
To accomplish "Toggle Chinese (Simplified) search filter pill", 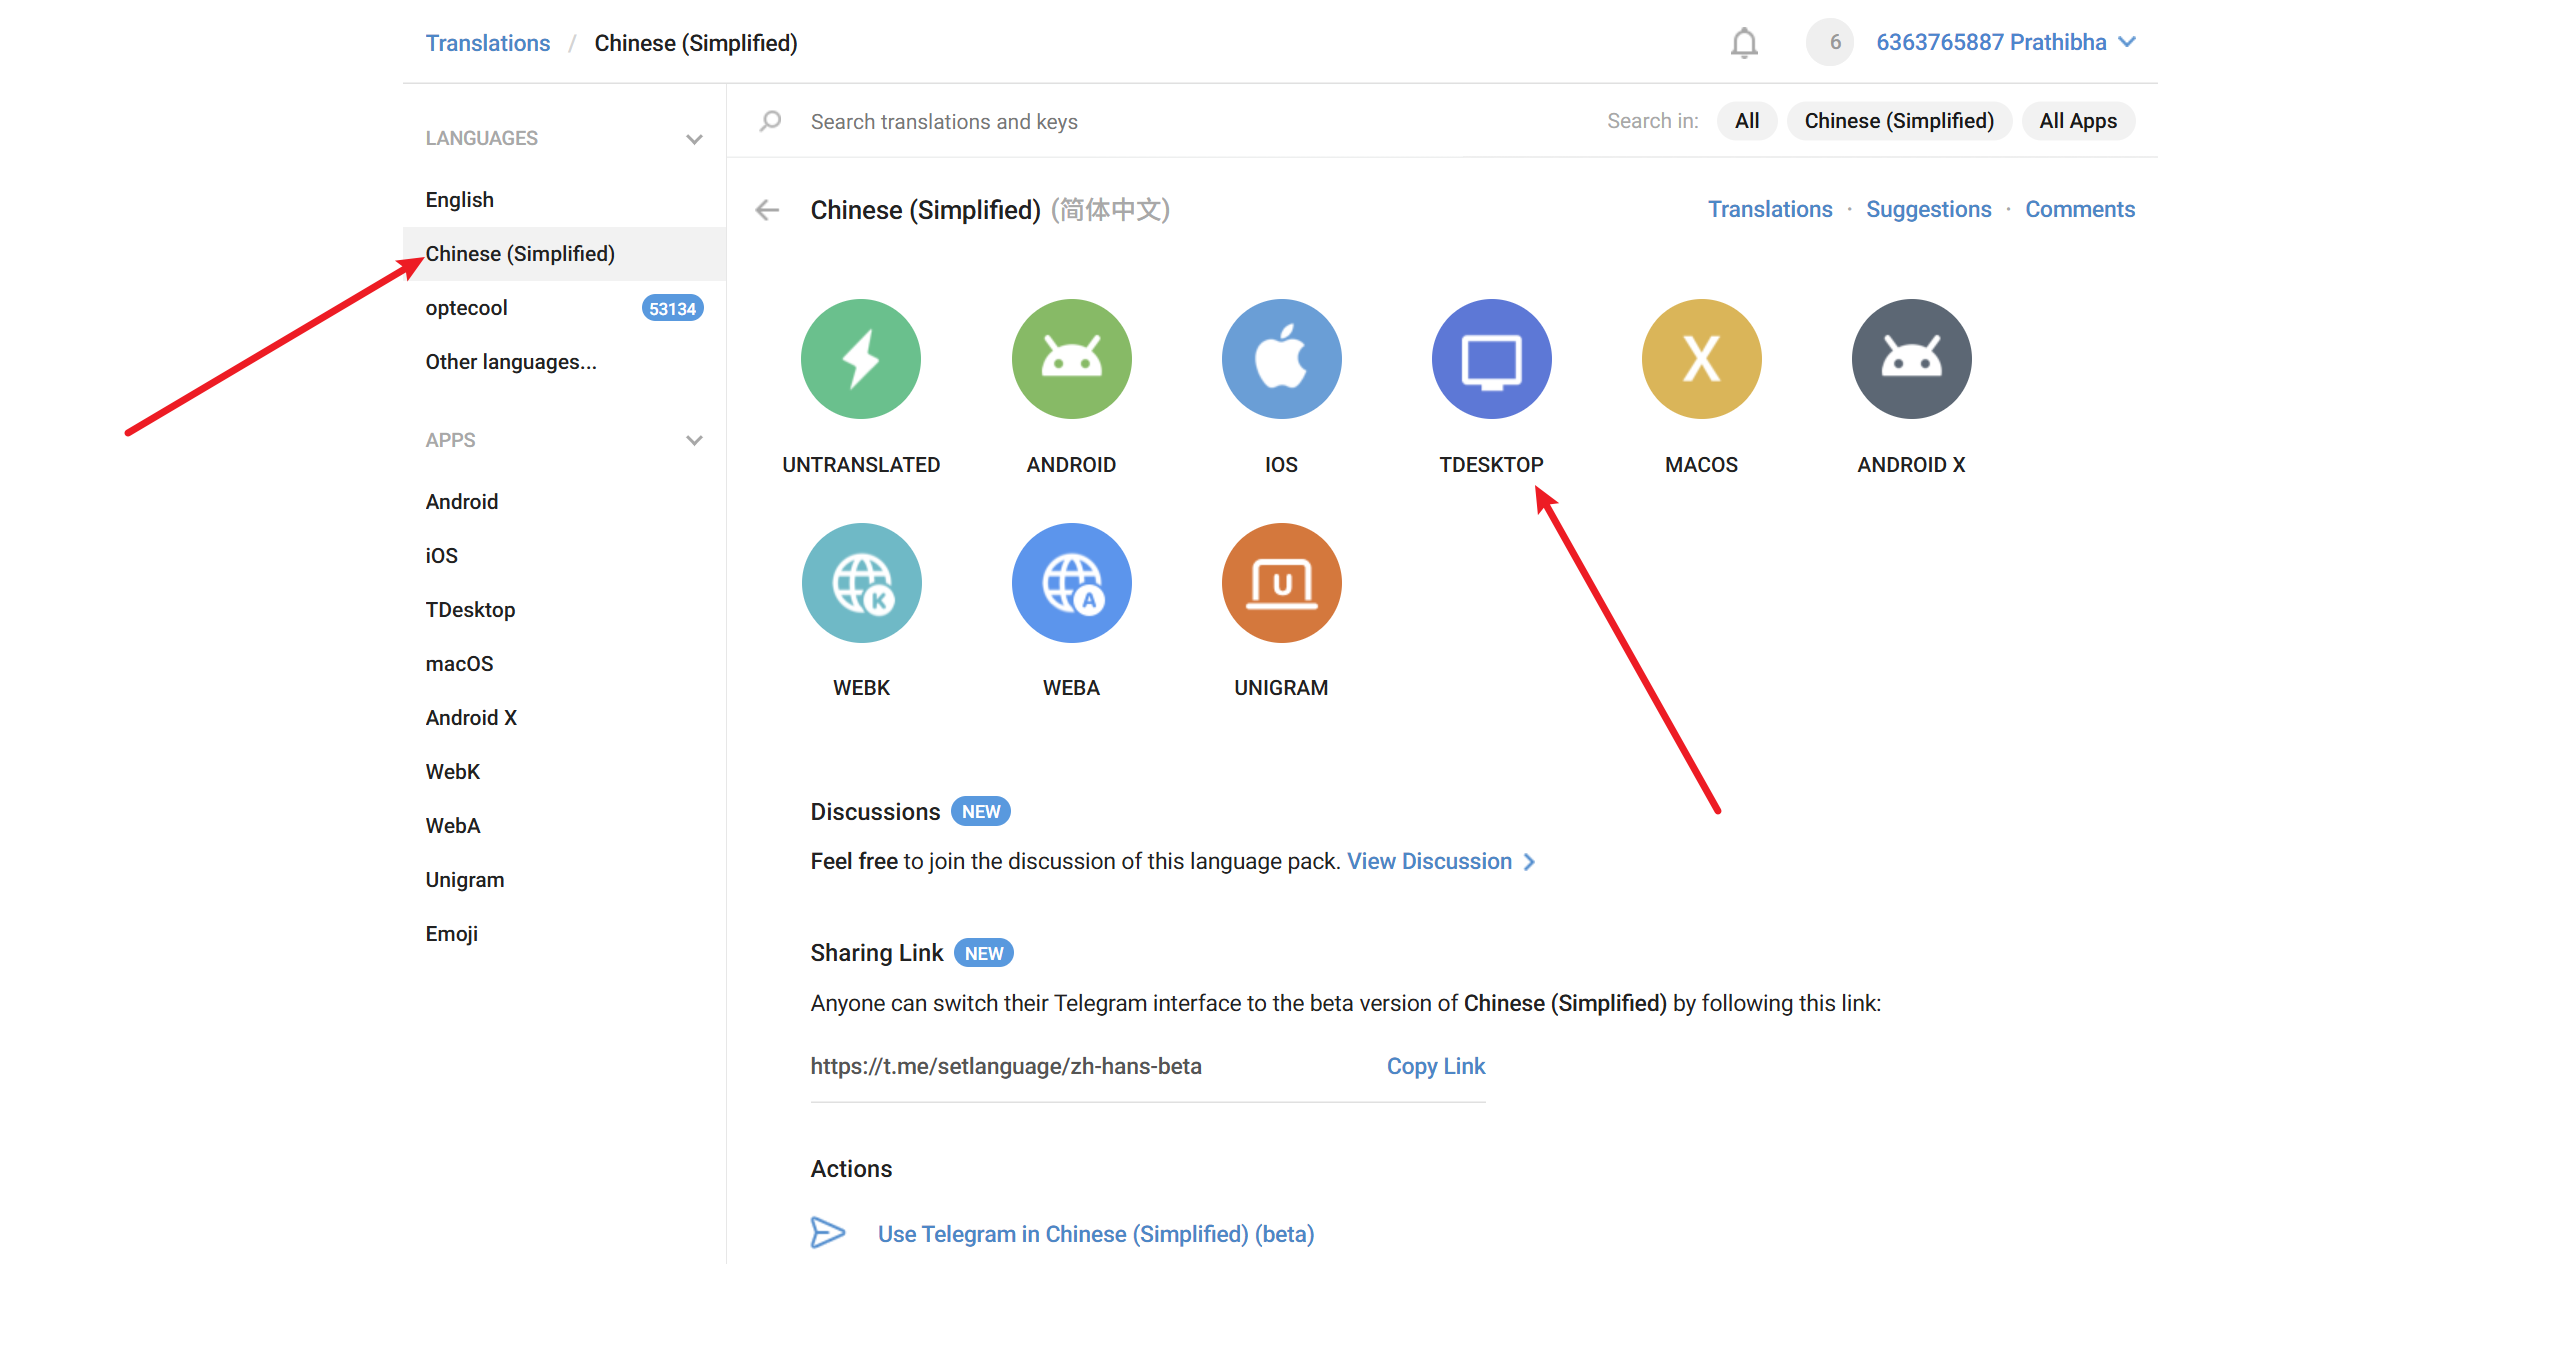I will click(1898, 121).
